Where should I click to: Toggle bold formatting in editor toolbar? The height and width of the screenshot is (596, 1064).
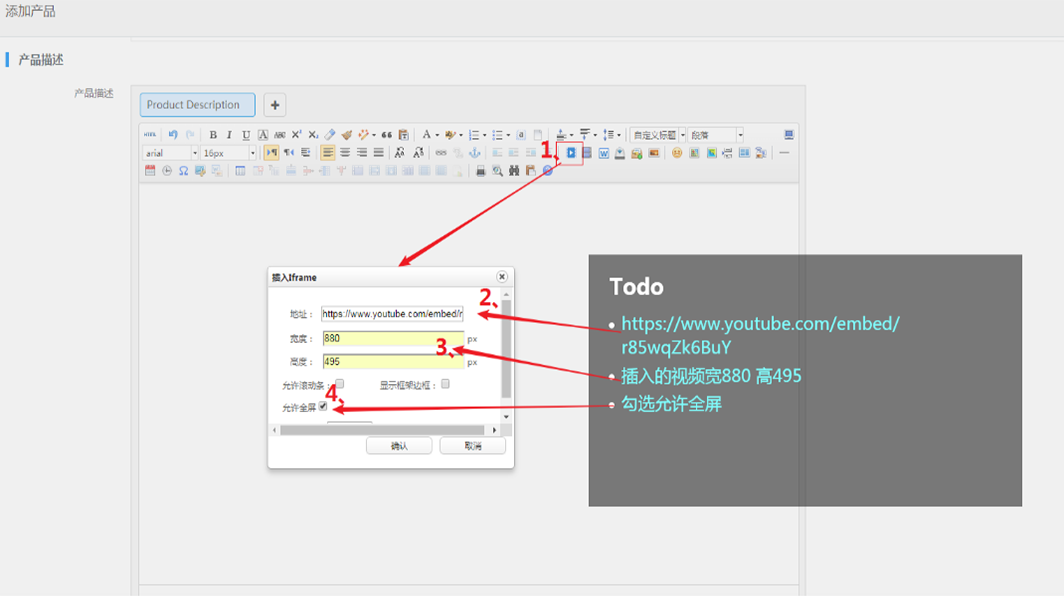(x=213, y=135)
